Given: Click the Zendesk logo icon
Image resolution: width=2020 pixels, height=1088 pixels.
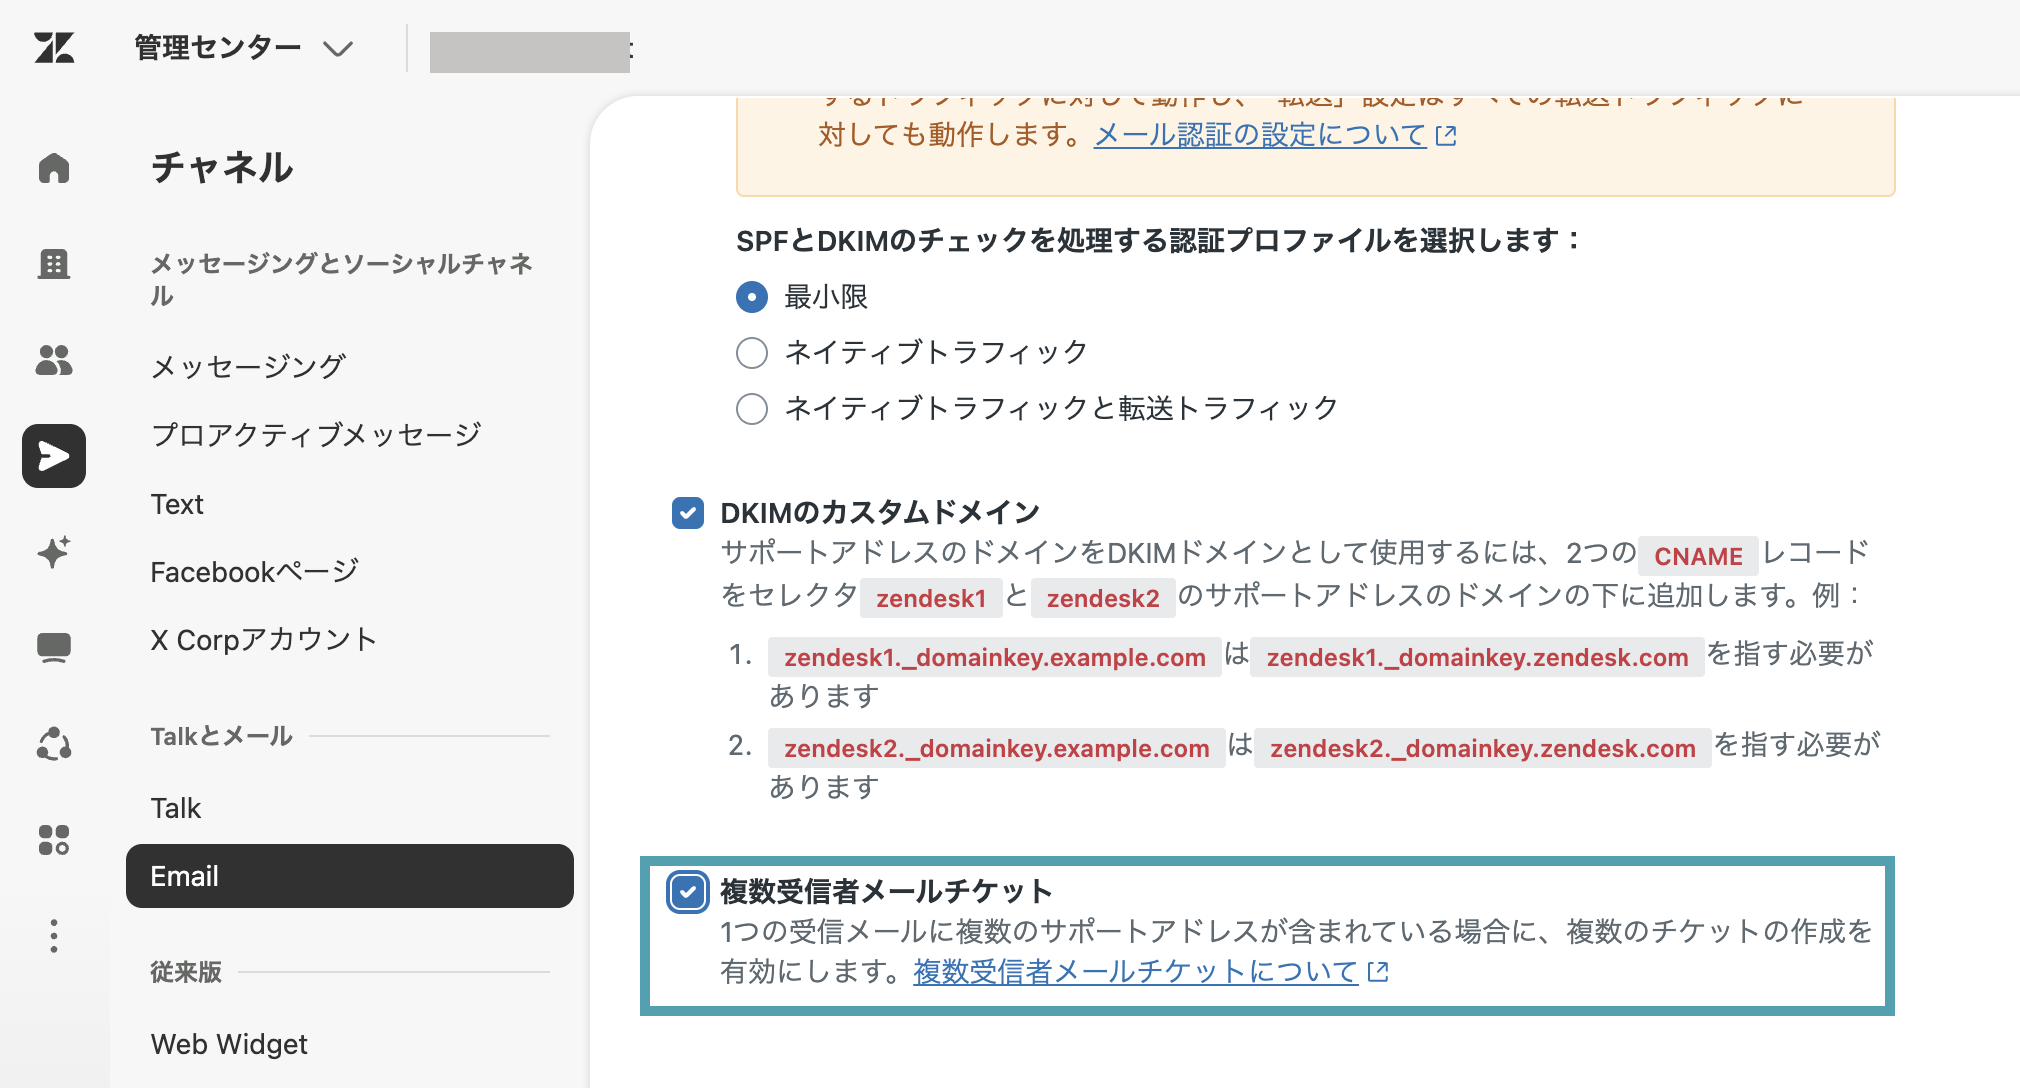Looking at the screenshot, I should (54, 47).
